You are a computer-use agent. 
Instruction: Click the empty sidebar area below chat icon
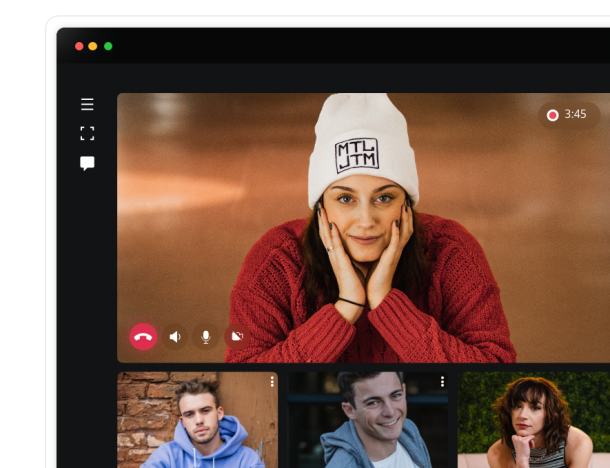coord(87,300)
